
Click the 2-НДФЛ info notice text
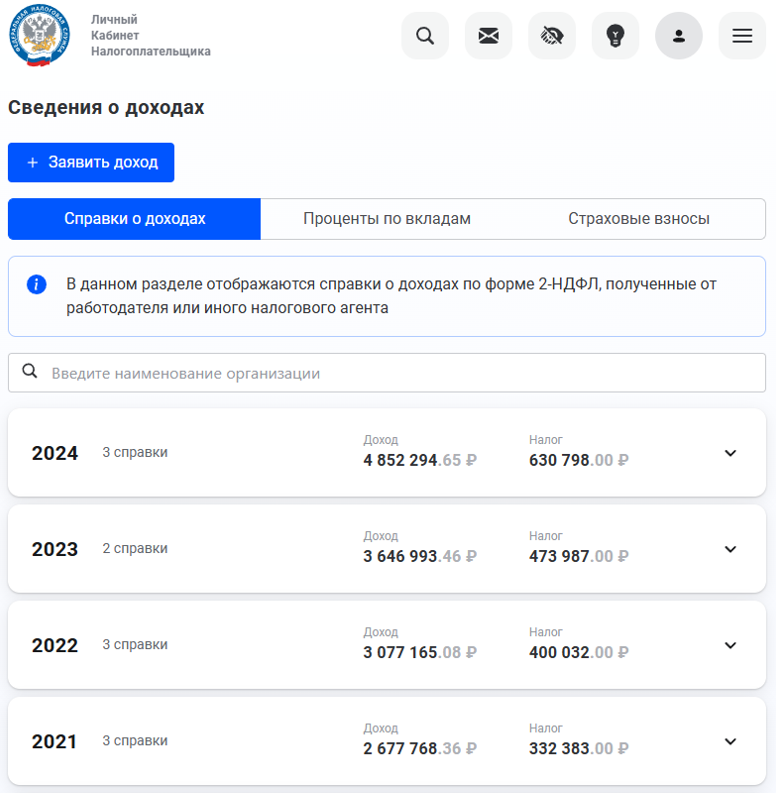[x=391, y=296]
